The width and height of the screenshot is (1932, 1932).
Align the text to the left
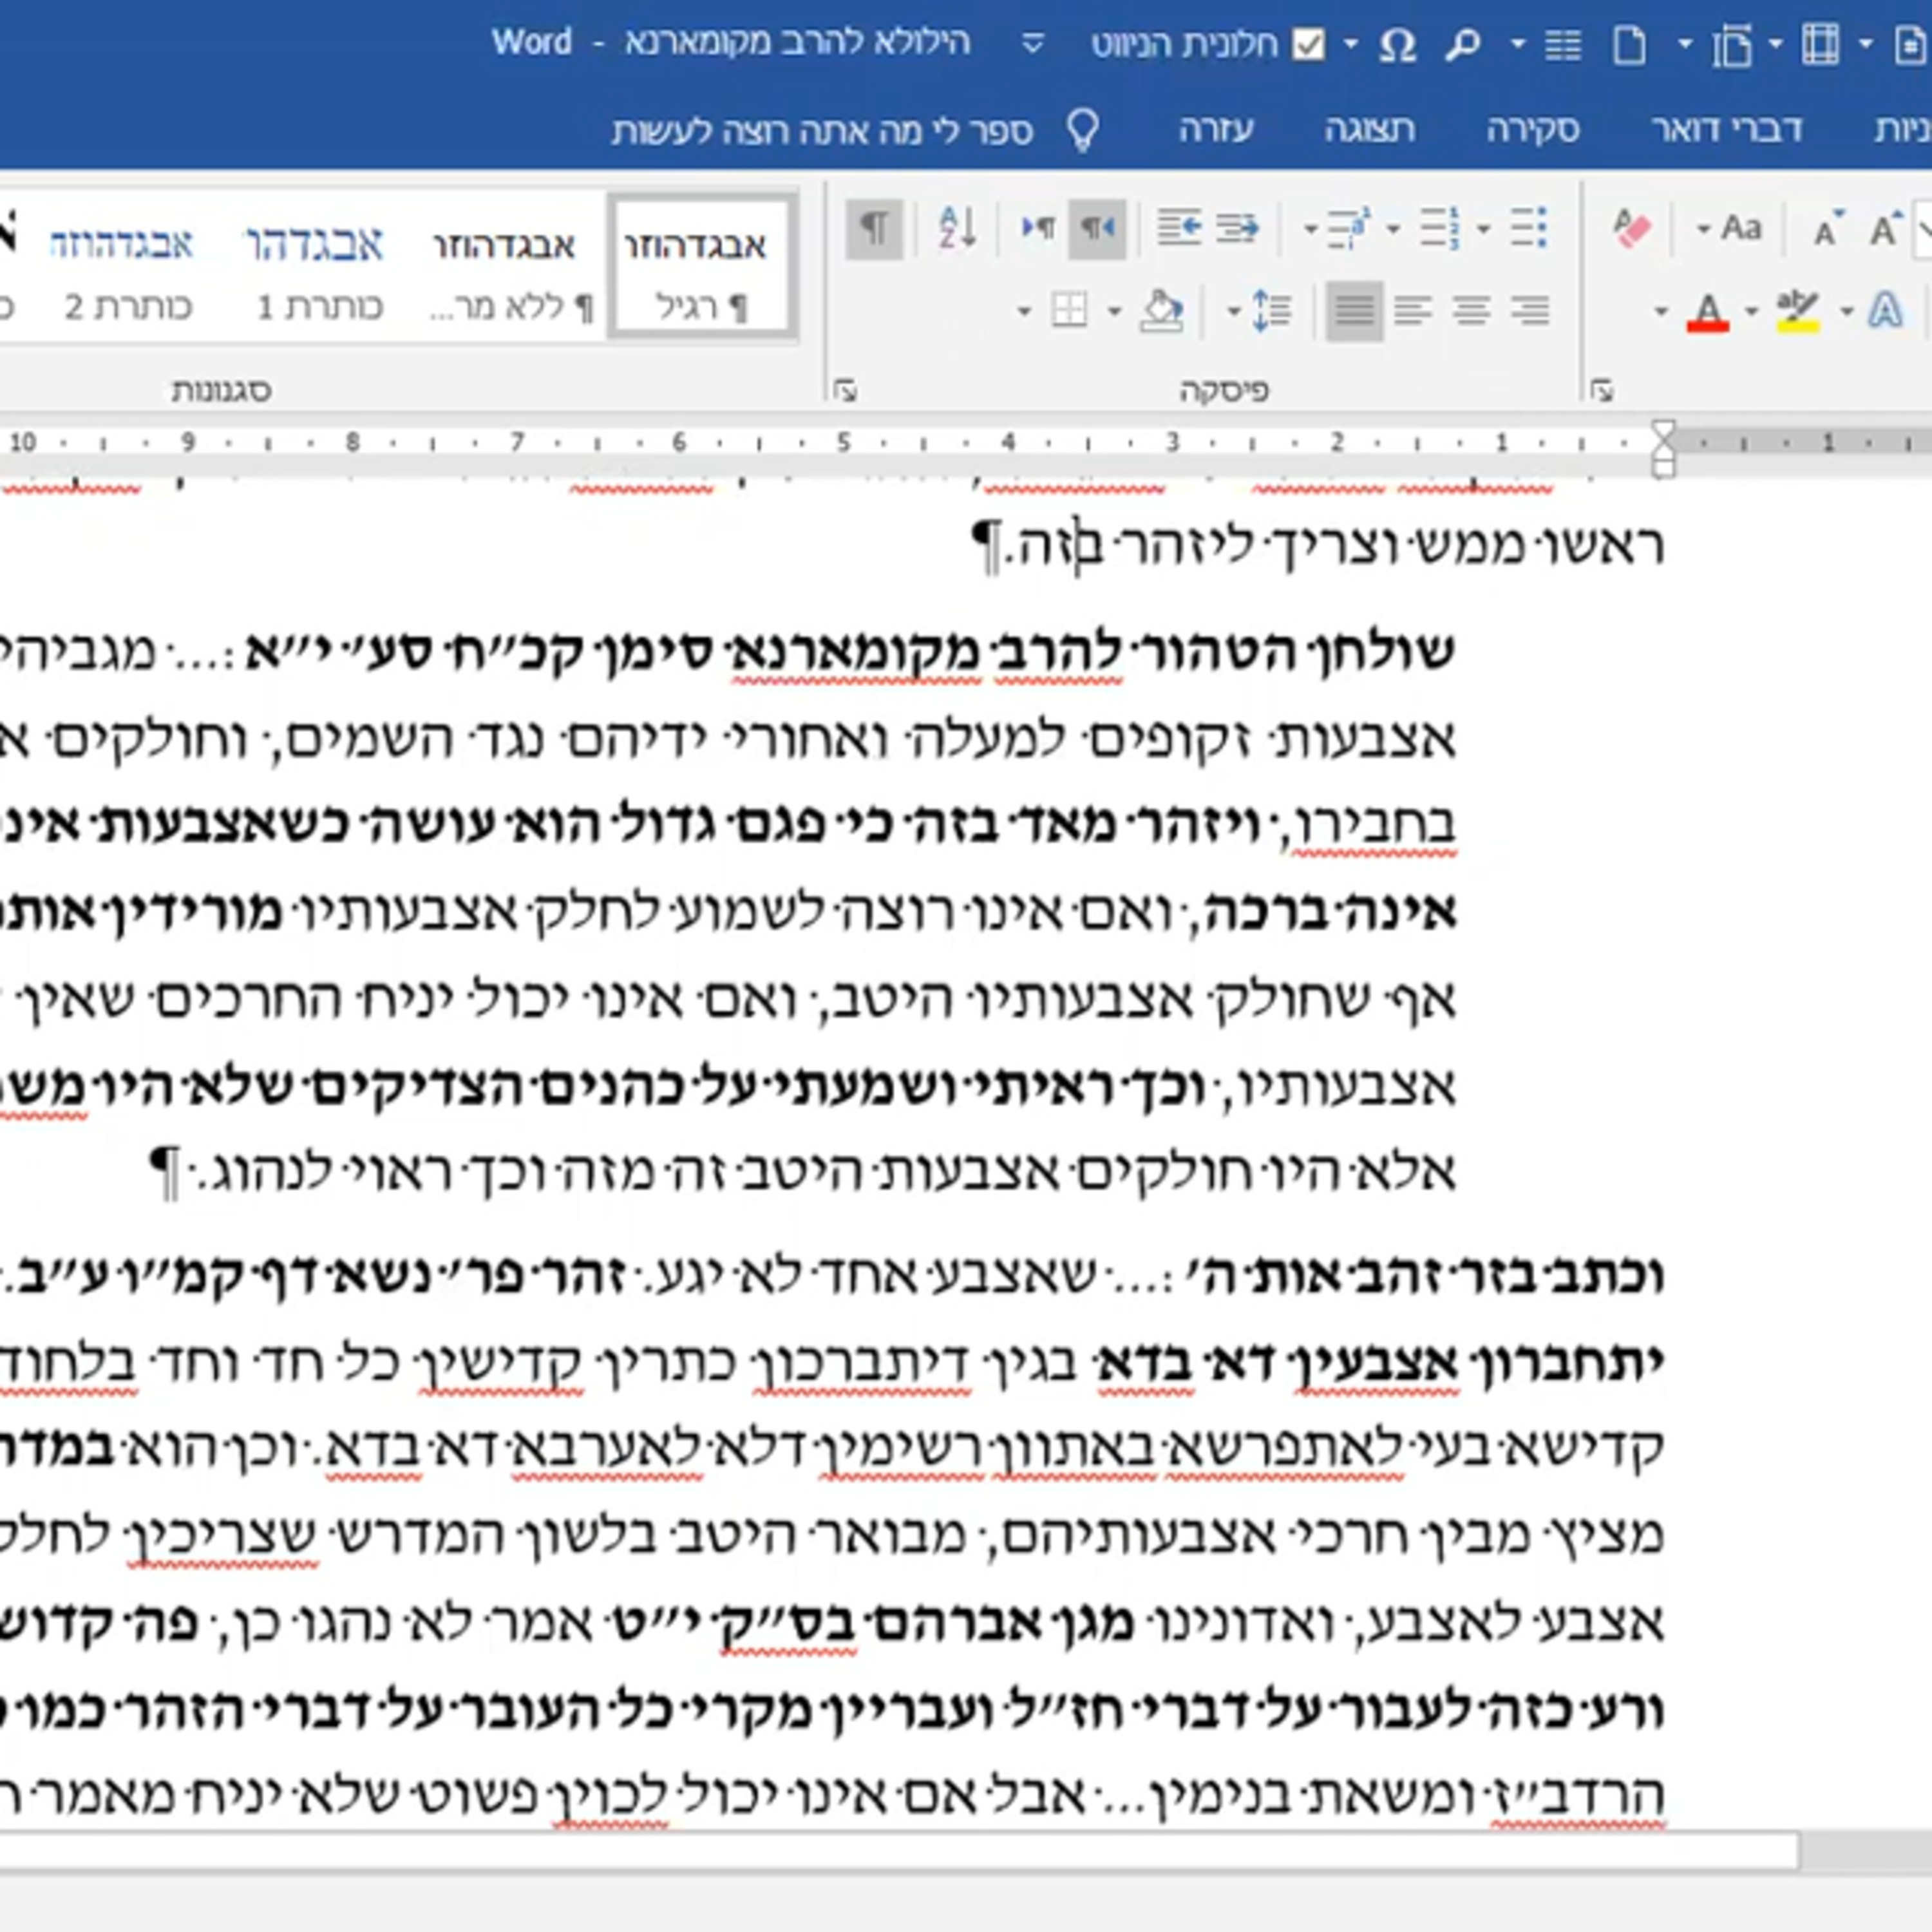point(1412,311)
